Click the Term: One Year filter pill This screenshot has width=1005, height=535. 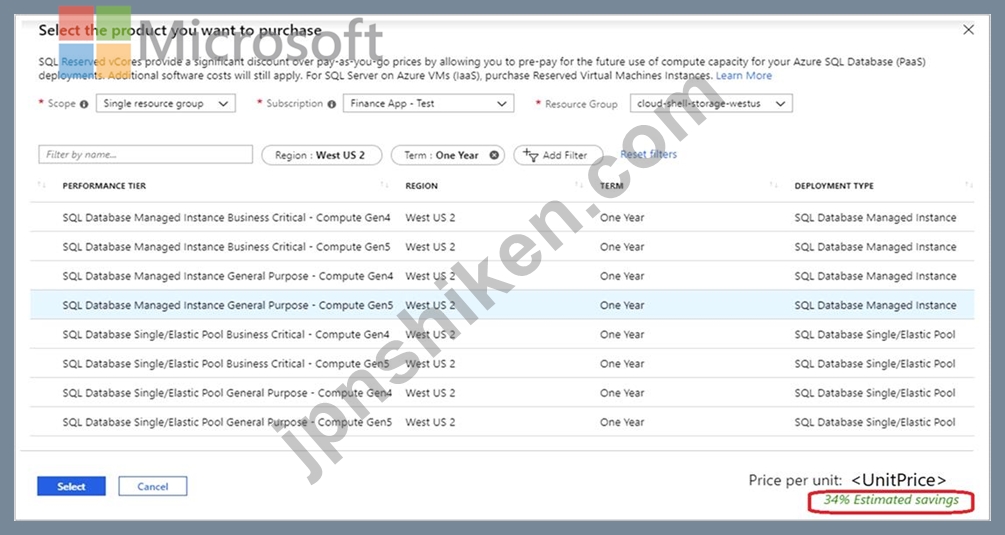[x=447, y=155]
